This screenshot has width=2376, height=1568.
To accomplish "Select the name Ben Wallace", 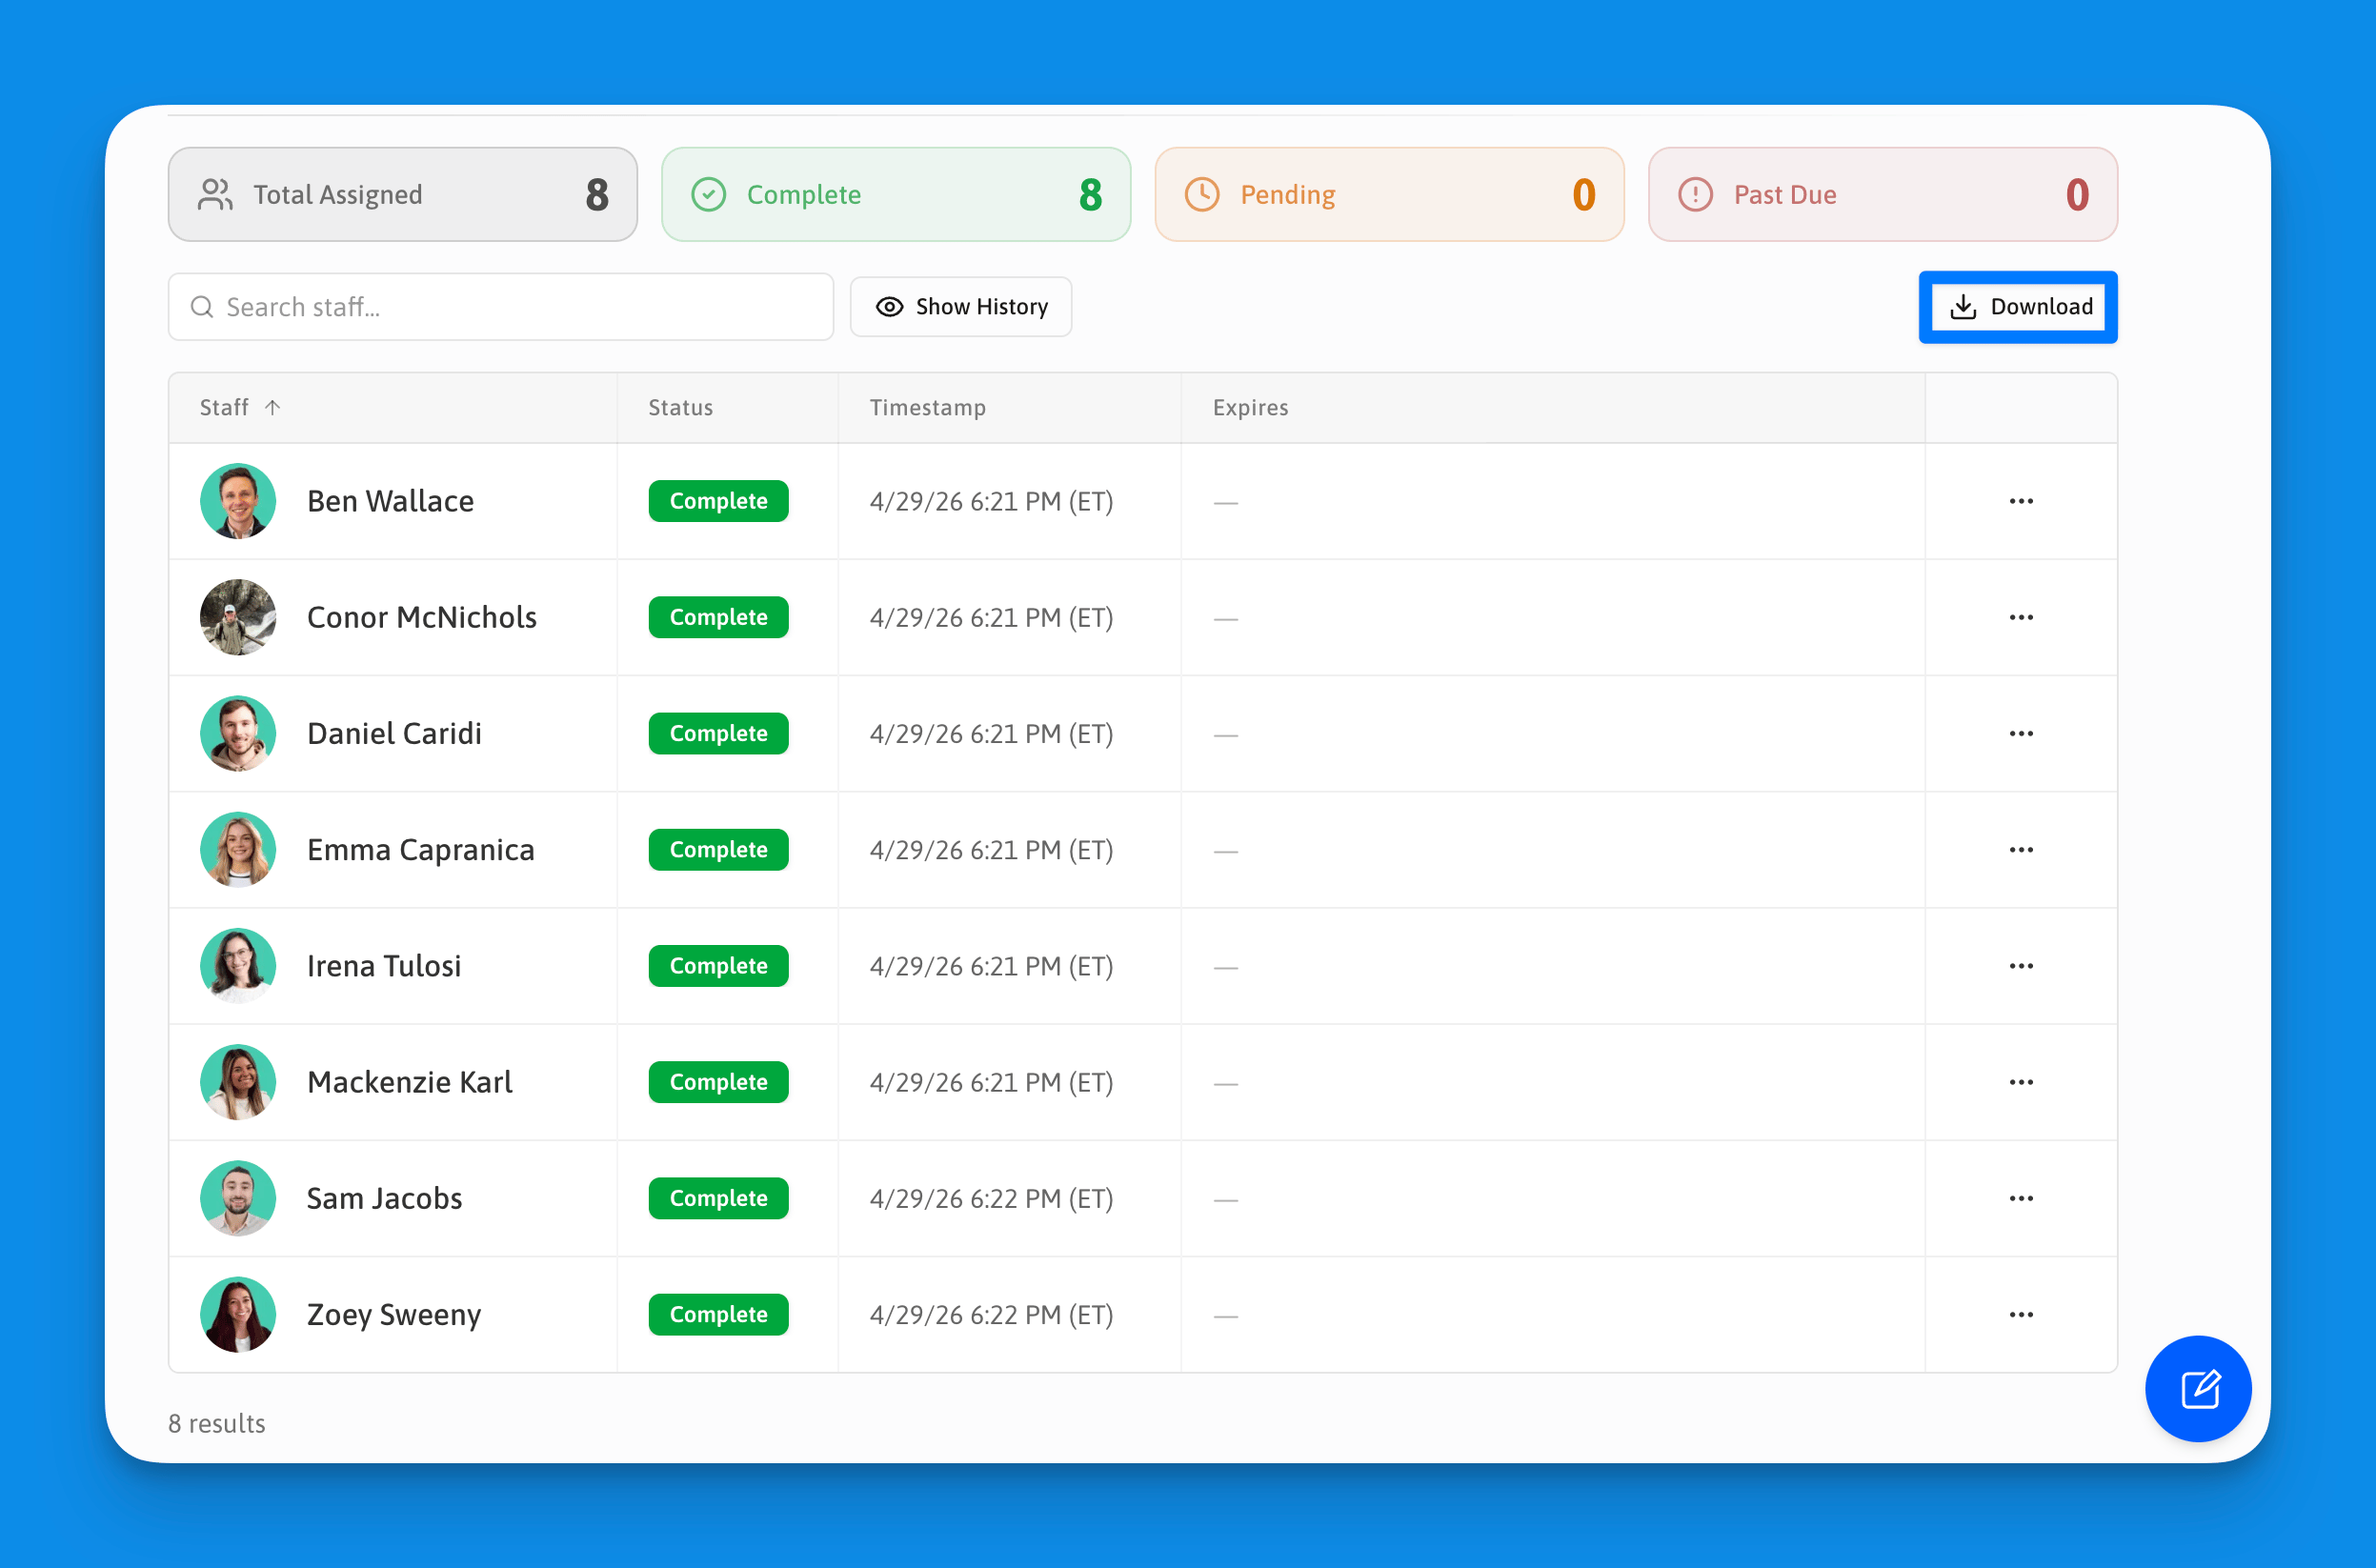I will click(x=390, y=501).
